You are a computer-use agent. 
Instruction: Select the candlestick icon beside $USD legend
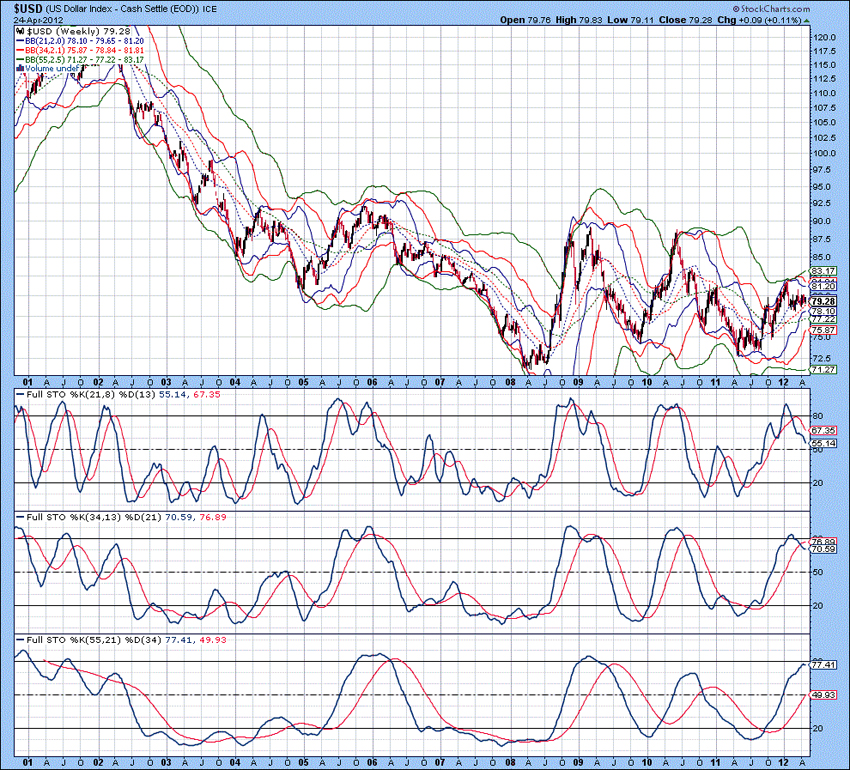coord(20,31)
